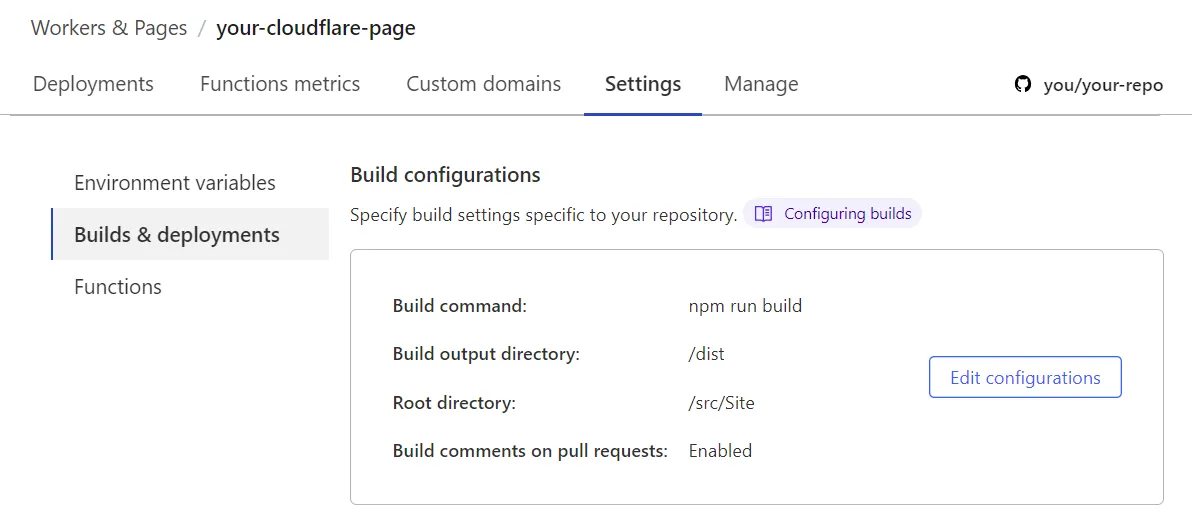This screenshot has width=1192, height=522.
Task: Select the Settings tab
Action: point(643,84)
